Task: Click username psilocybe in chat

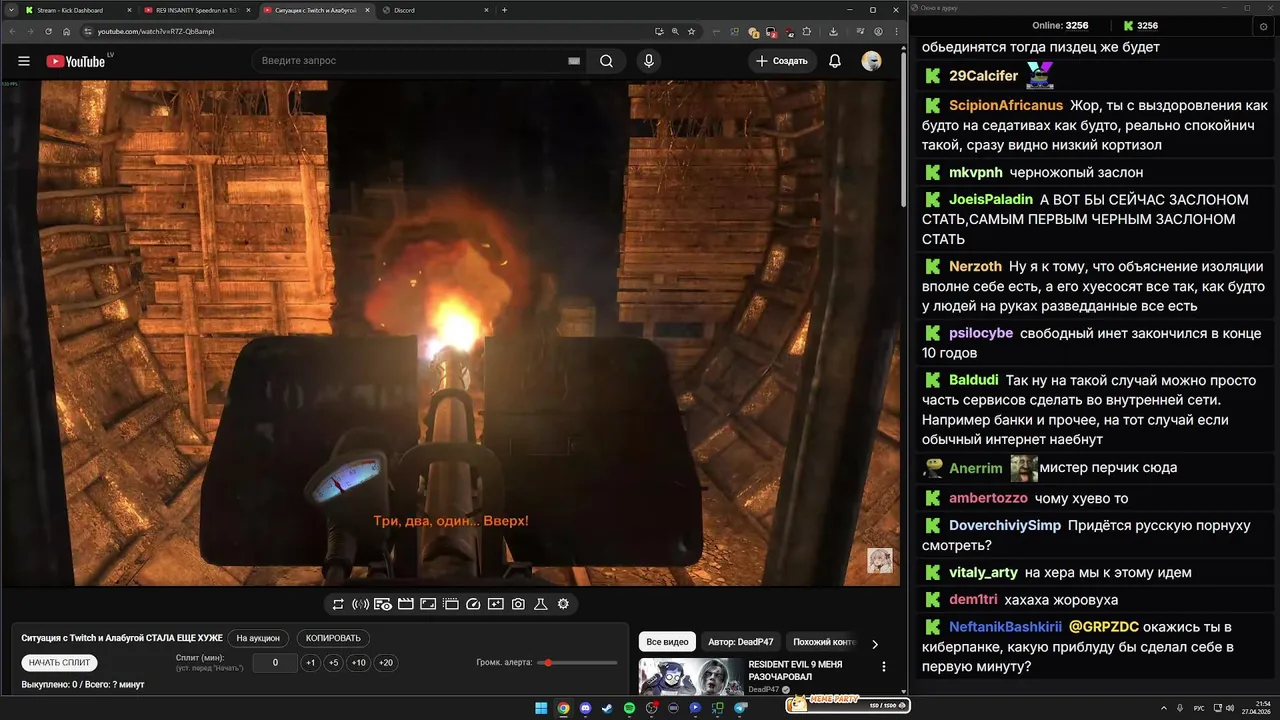Action: [x=981, y=333]
